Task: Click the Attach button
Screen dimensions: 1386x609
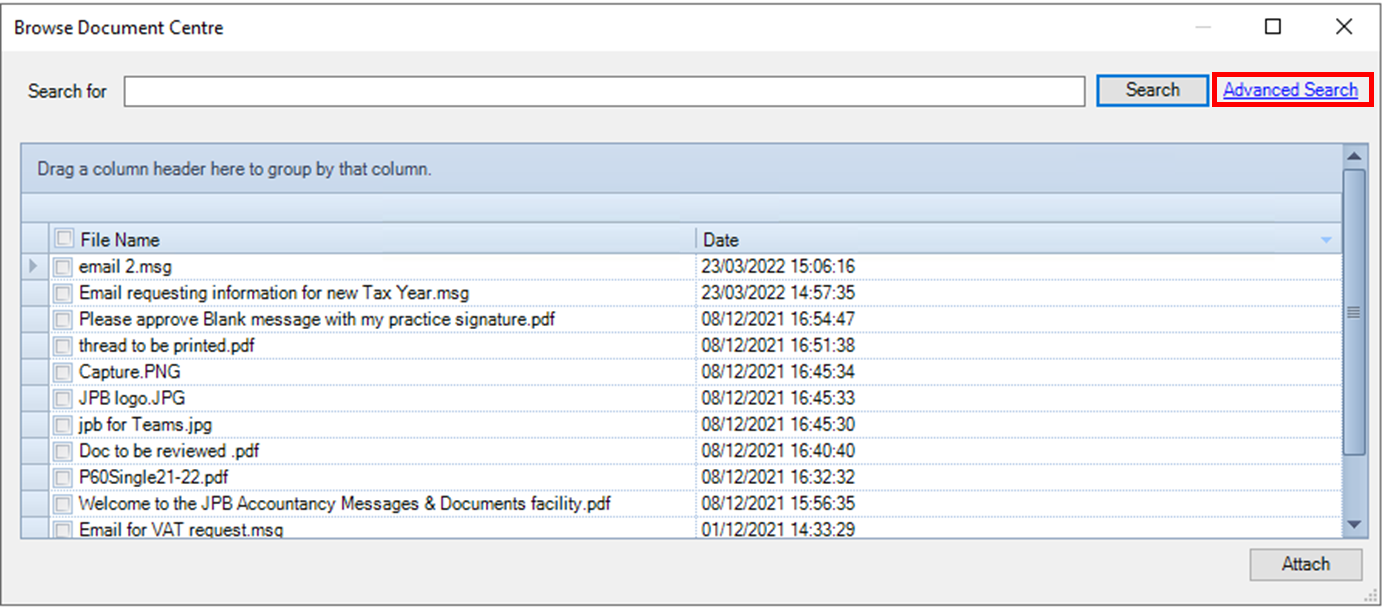Action: [1305, 564]
